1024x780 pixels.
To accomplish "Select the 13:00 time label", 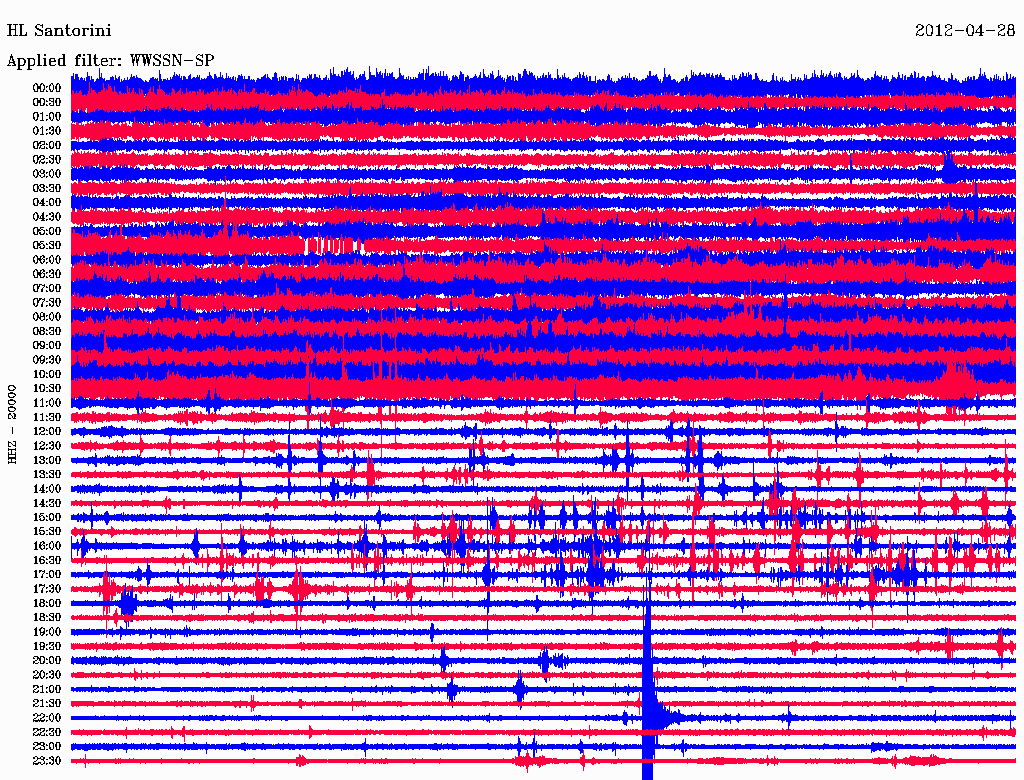I will pyautogui.click(x=47, y=461).
